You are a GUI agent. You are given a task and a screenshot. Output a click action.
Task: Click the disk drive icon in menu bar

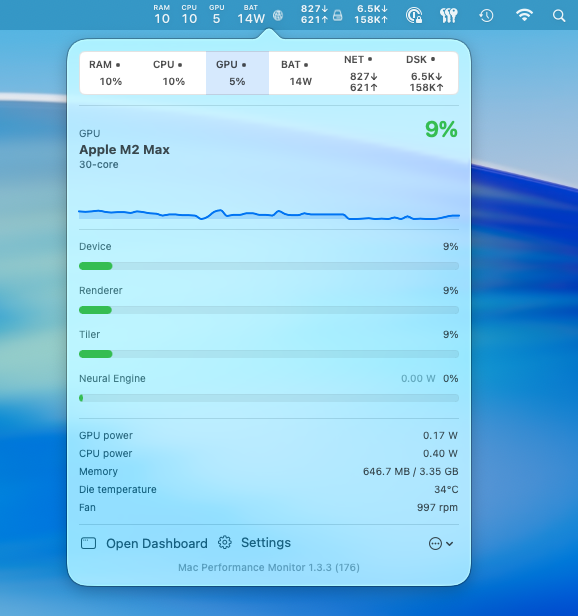point(338,16)
